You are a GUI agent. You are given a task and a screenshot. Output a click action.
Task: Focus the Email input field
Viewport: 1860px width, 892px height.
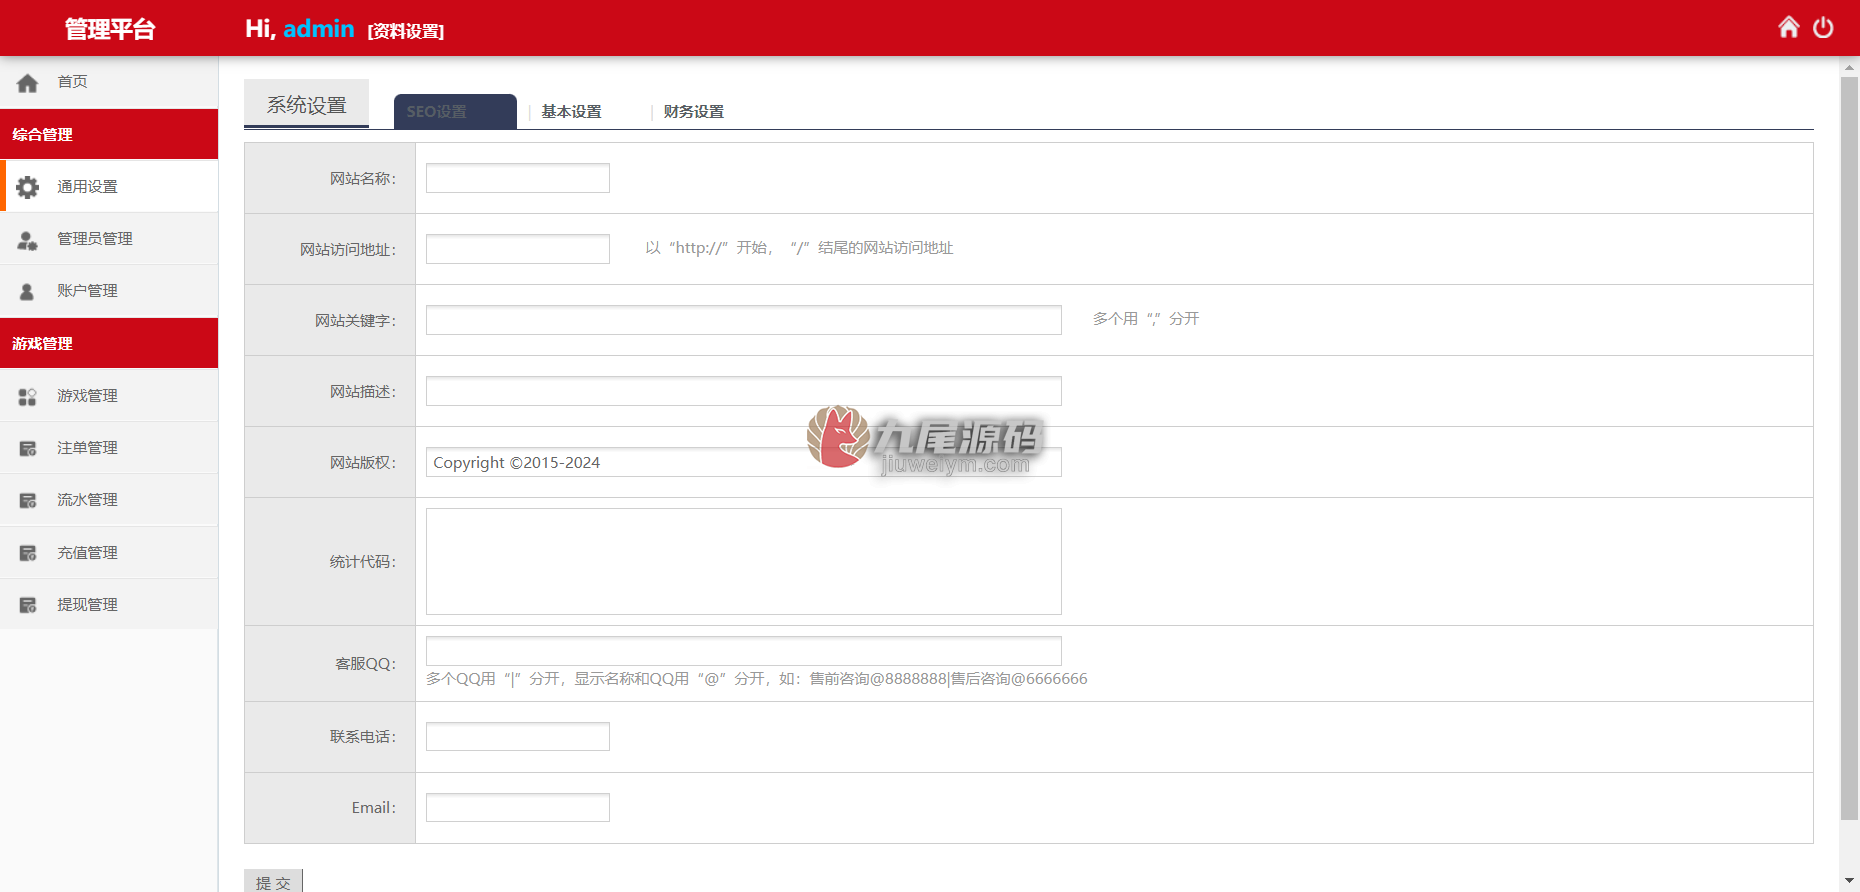[x=518, y=807]
